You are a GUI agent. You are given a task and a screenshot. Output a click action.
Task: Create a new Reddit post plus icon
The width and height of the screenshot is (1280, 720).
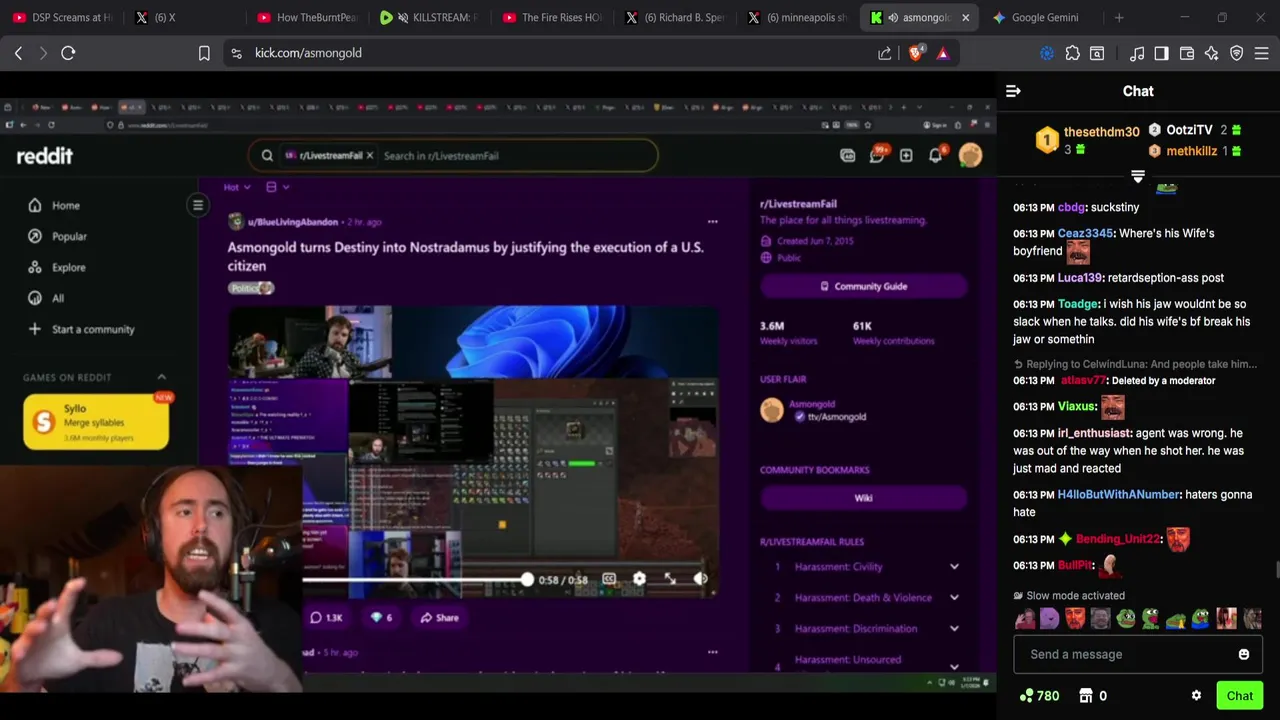906,155
